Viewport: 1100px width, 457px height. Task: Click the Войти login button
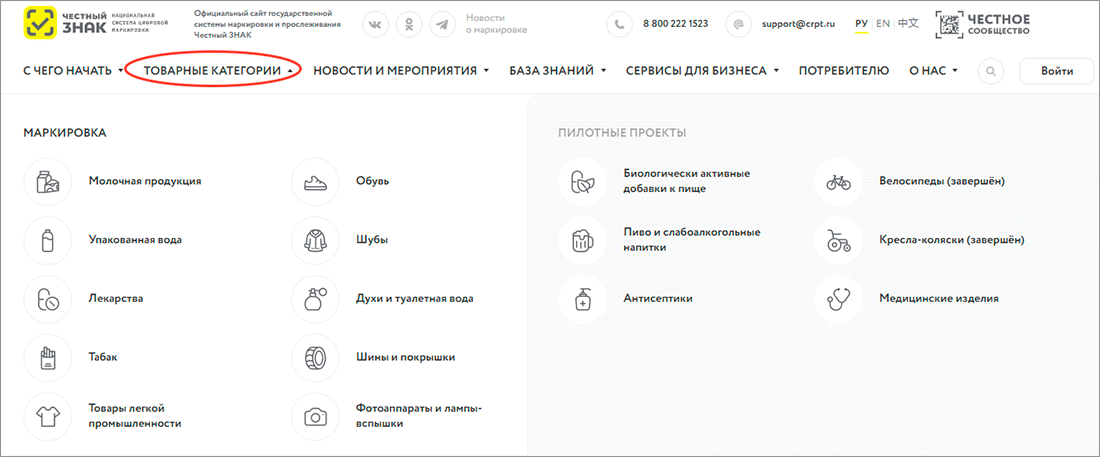click(1057, 71)
